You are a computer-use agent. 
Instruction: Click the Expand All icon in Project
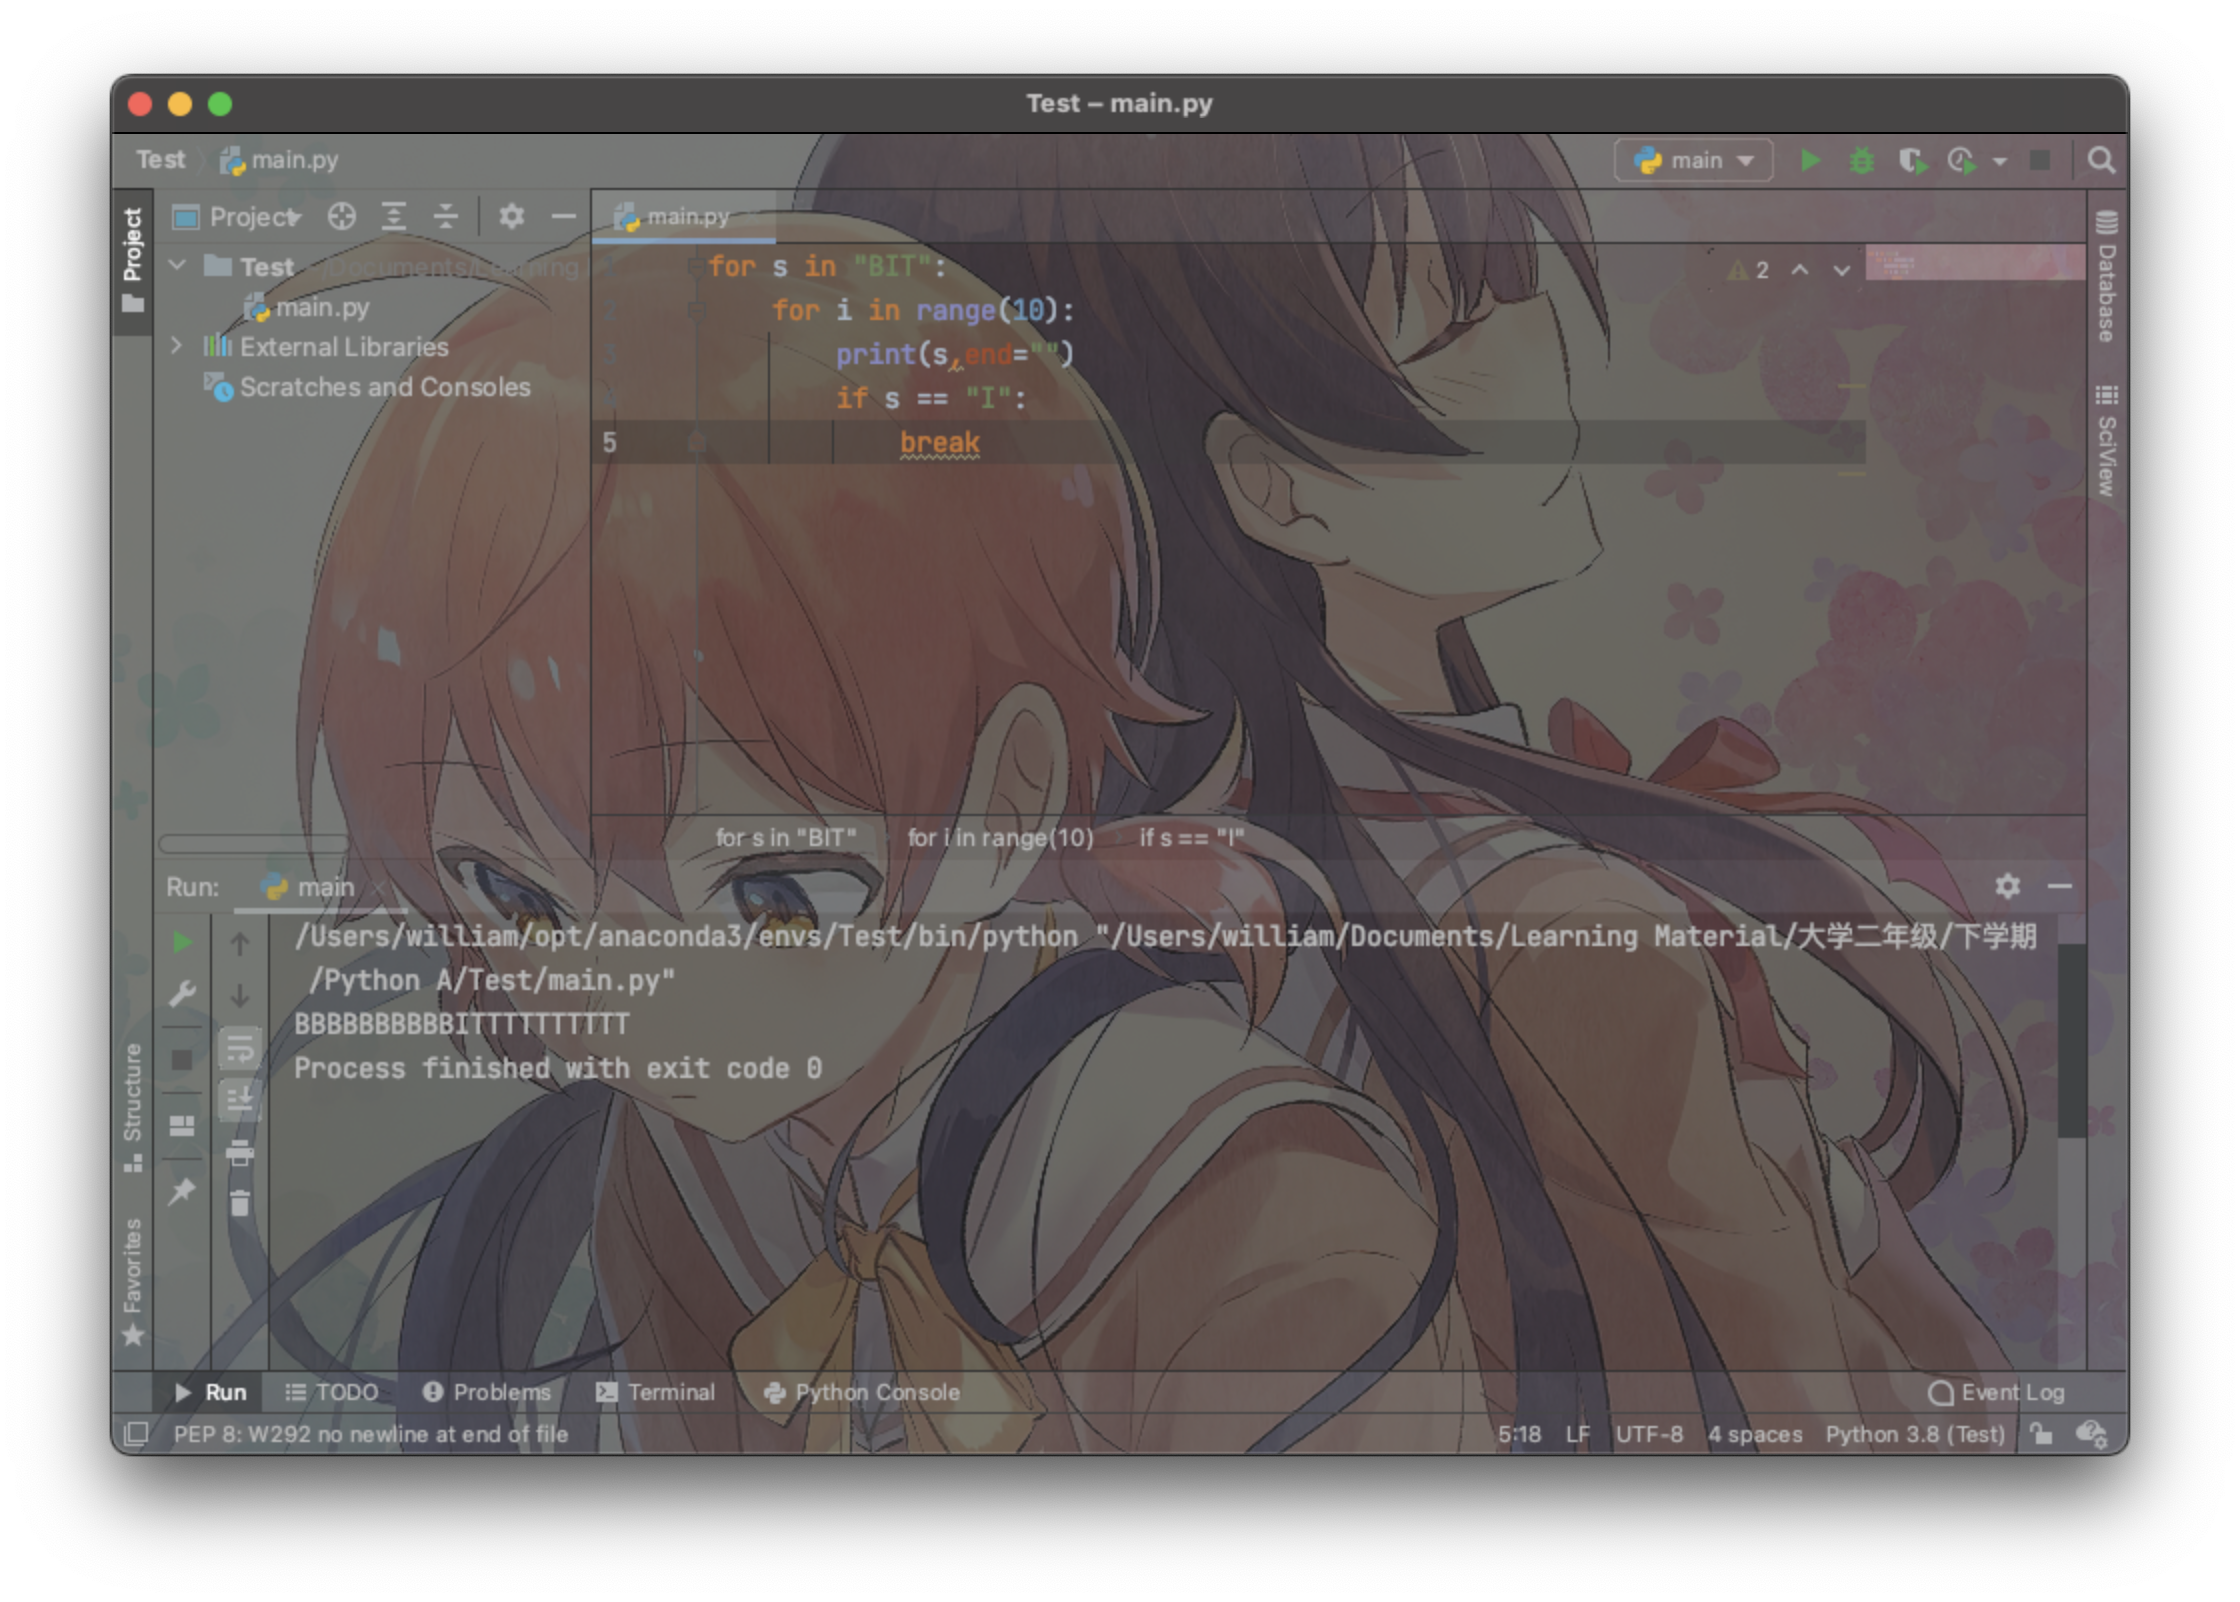point(394,216)
